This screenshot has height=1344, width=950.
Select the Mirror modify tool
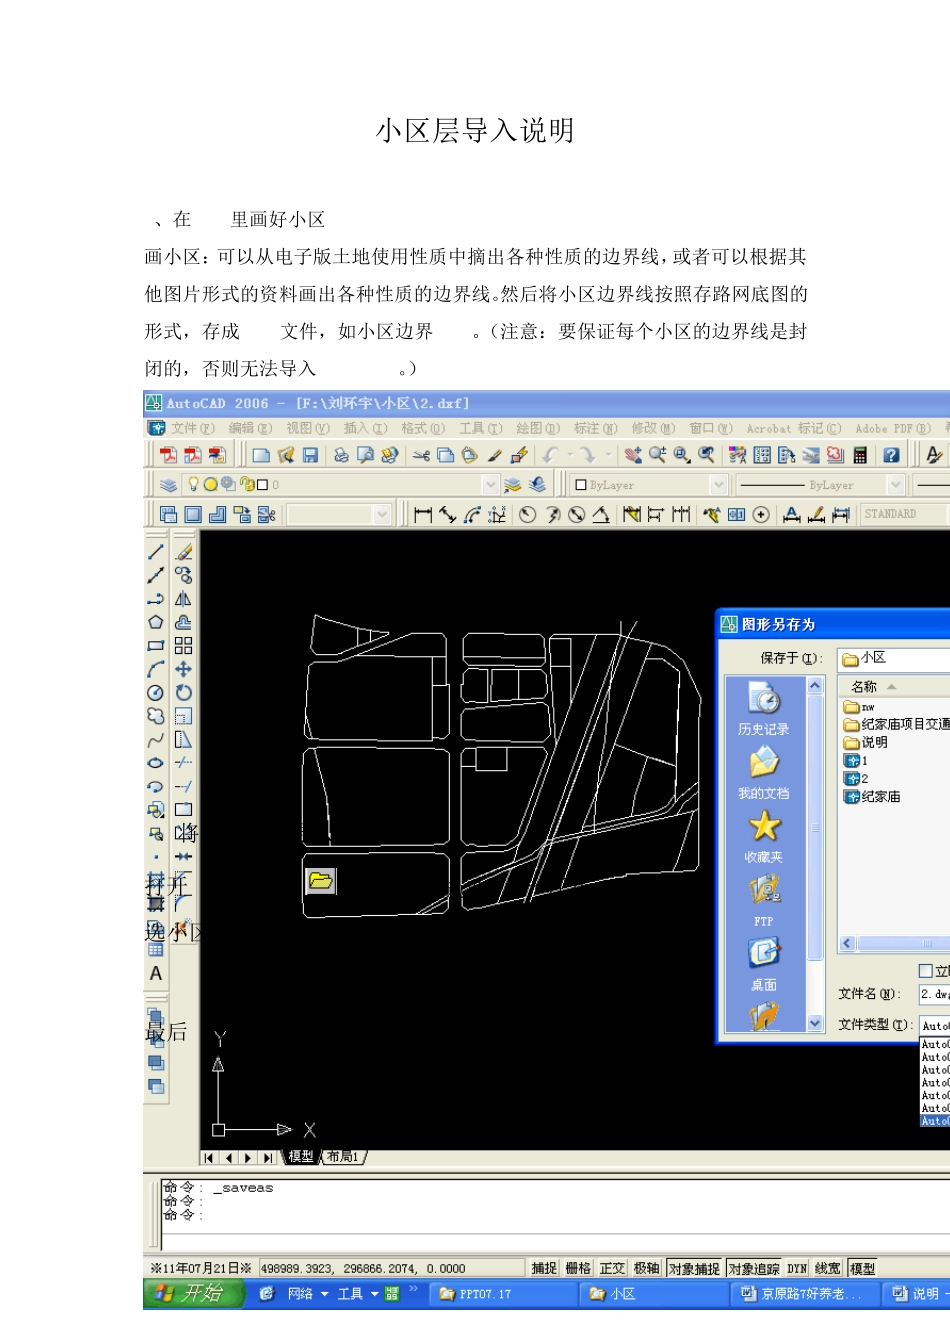click(x=183, y=599)
